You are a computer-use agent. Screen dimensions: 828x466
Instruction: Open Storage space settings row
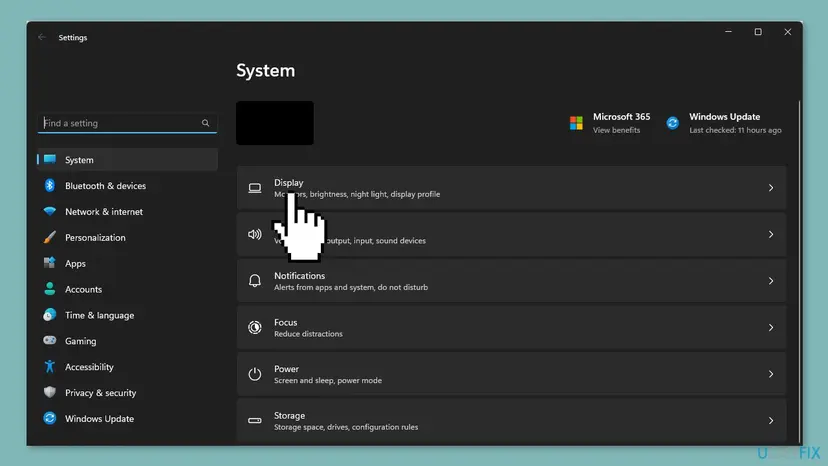point(511,421)
